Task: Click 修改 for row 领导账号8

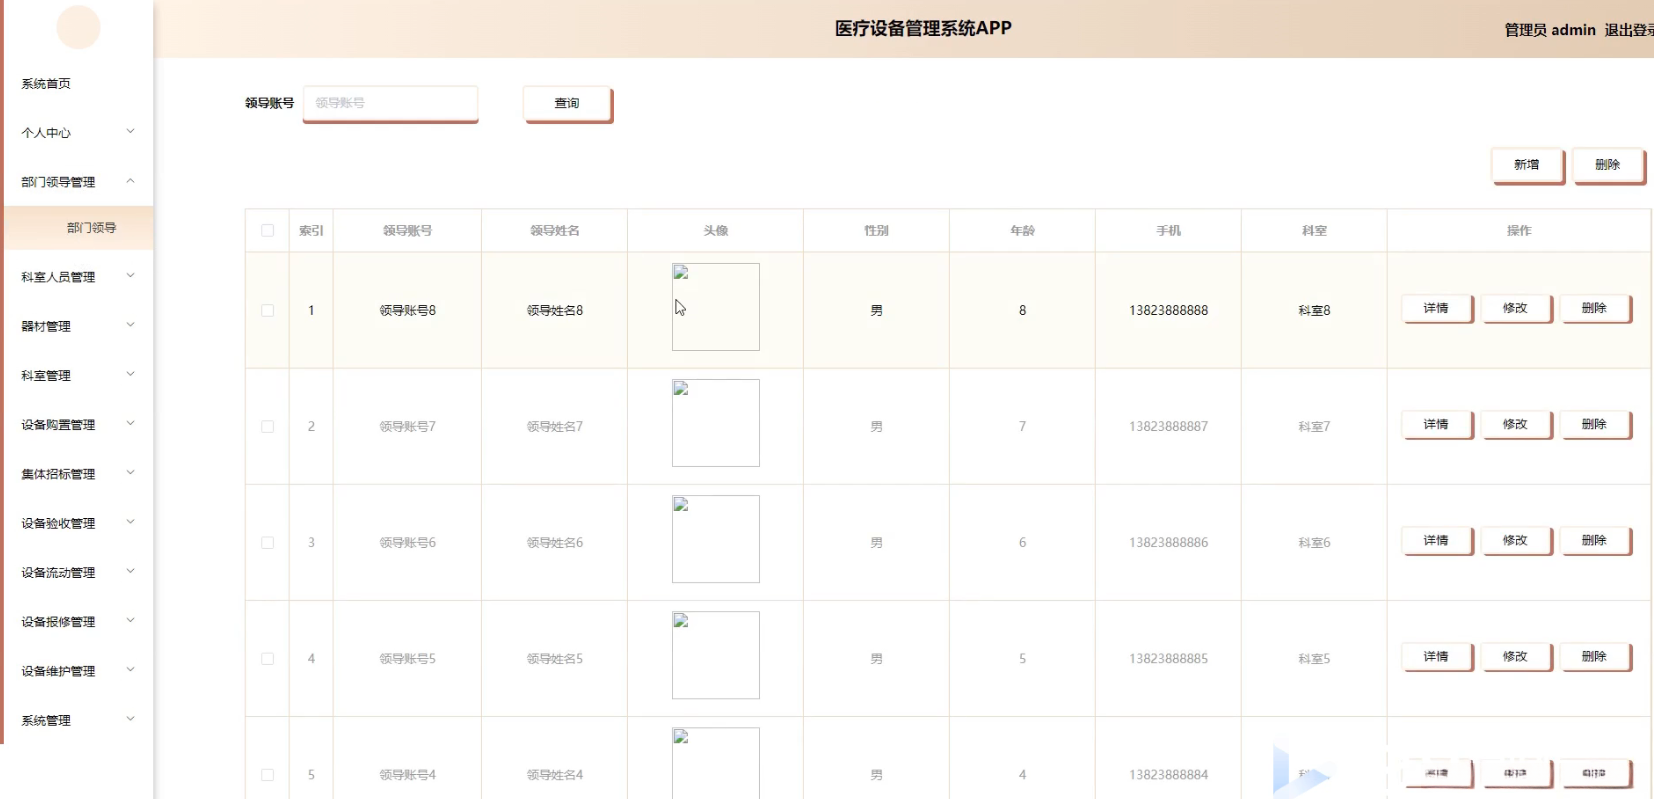Action: pyautogui.click(x=1516, y=308)
